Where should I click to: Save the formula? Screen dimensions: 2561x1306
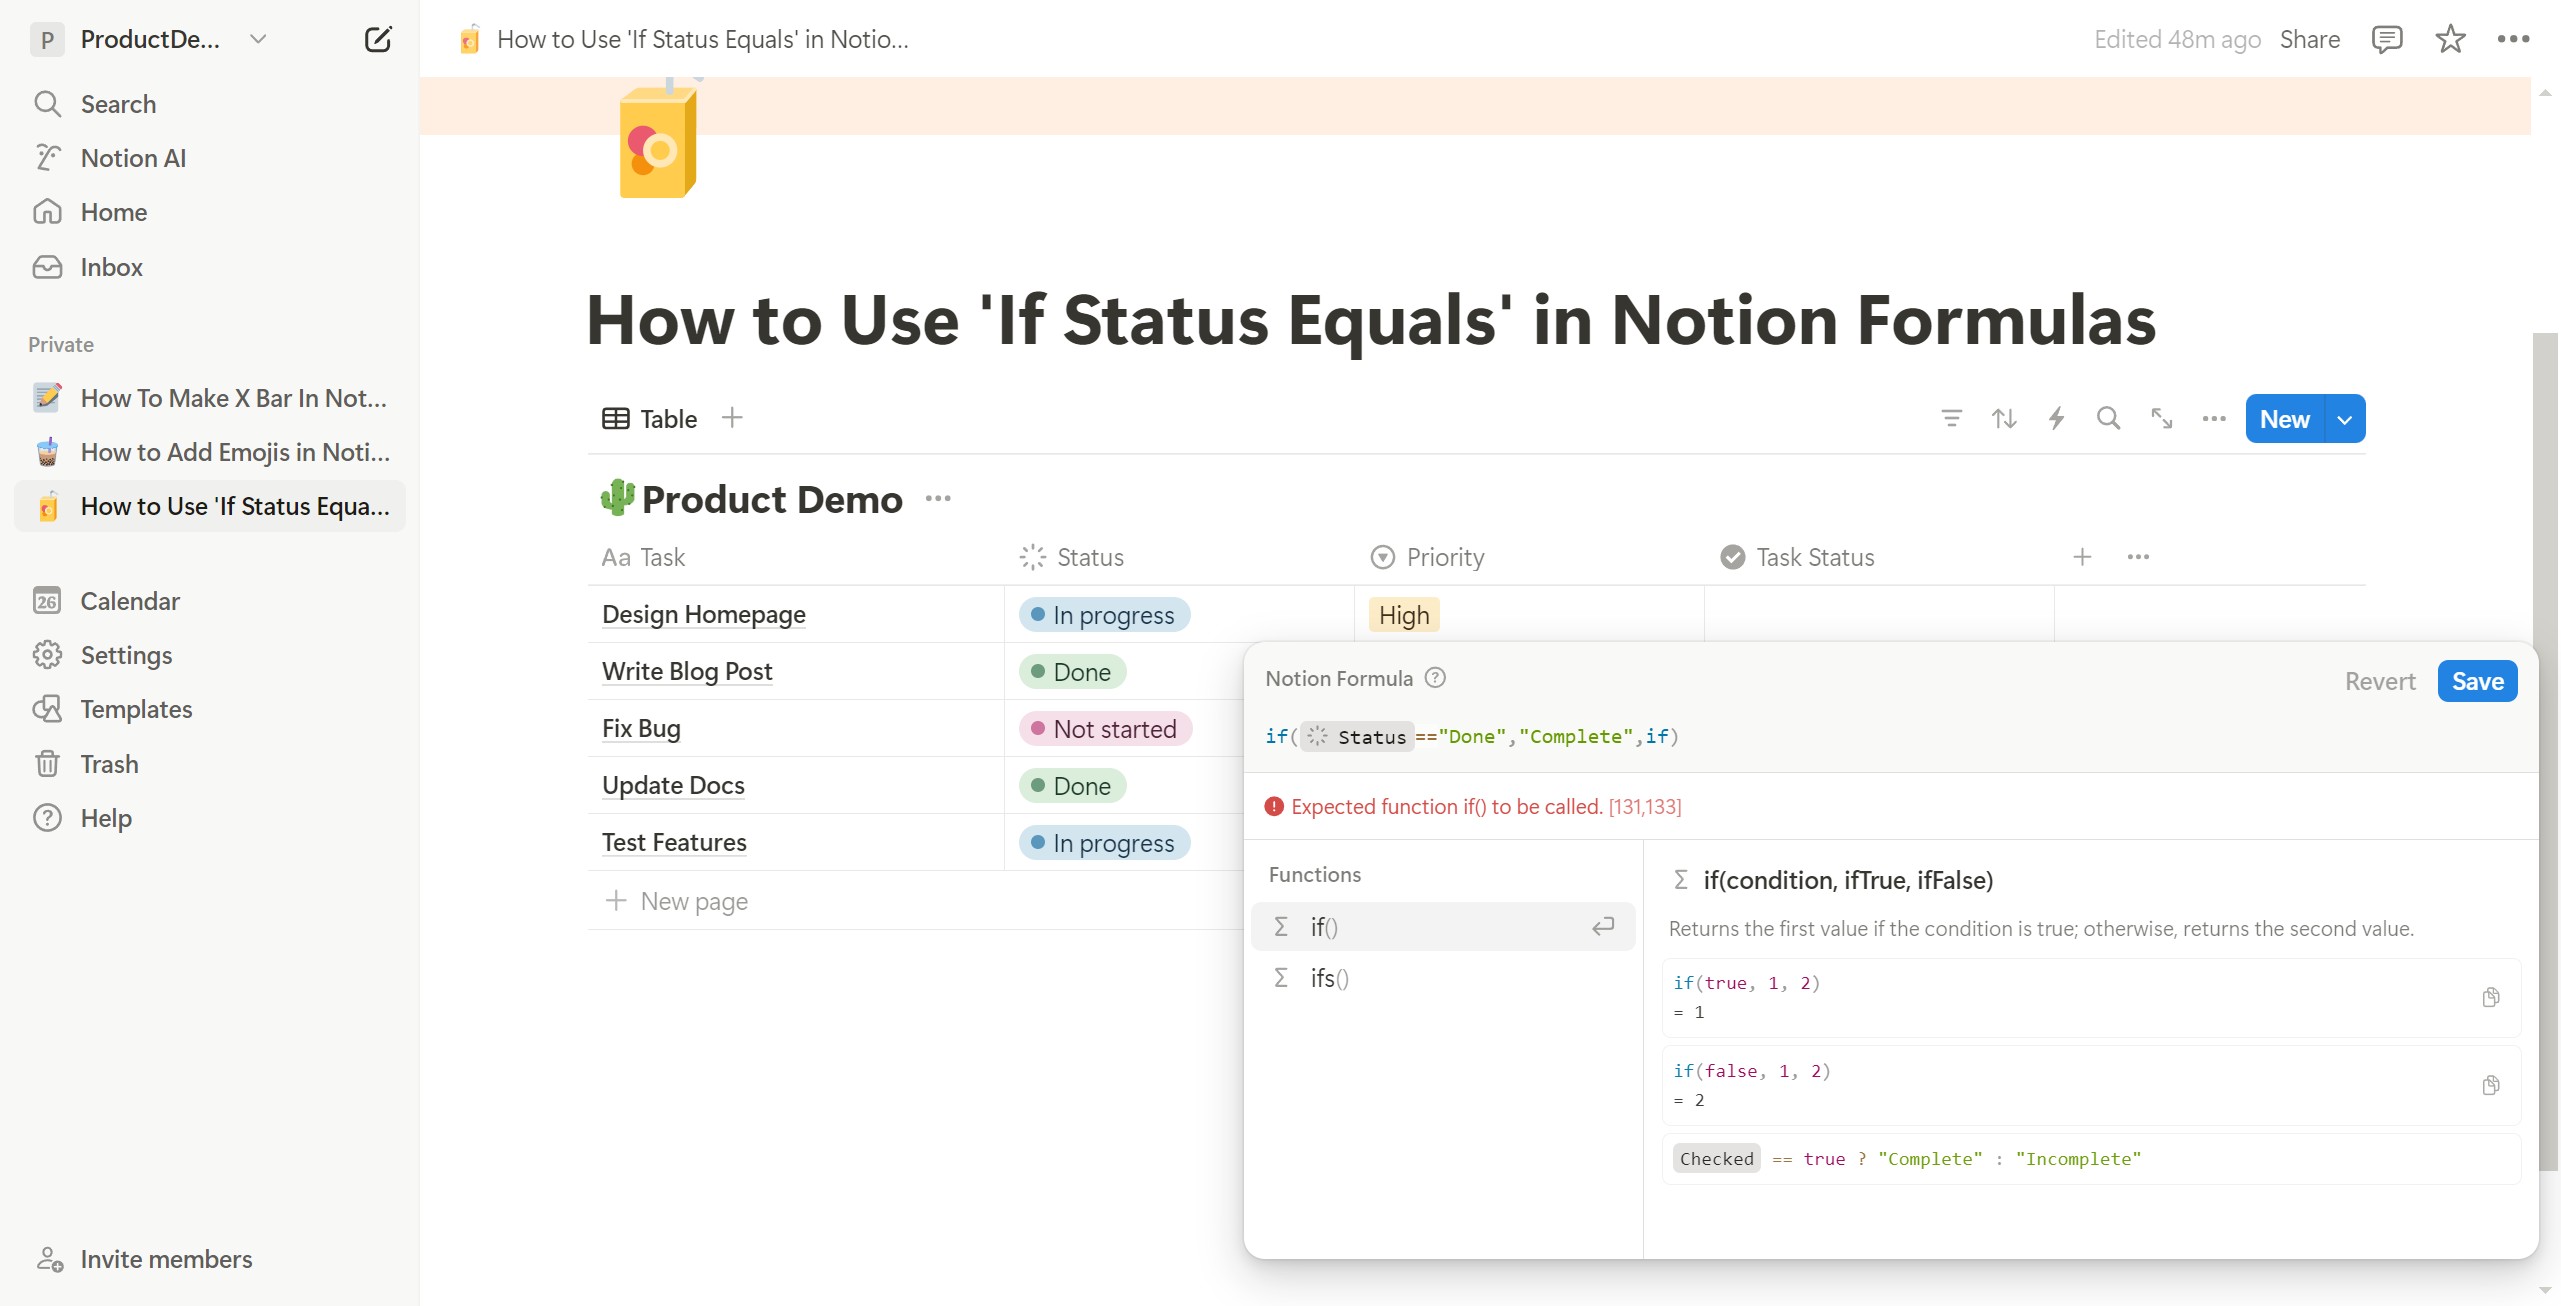[2477, 681]
